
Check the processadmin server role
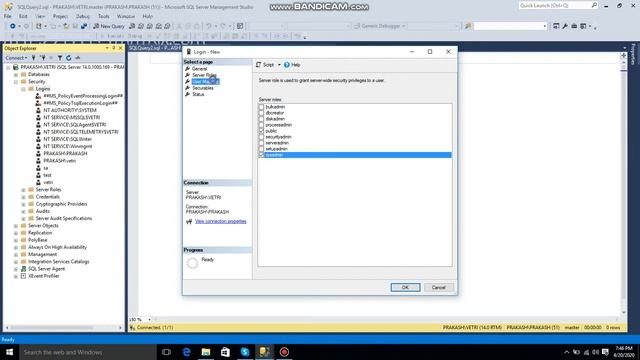point(262,125)
